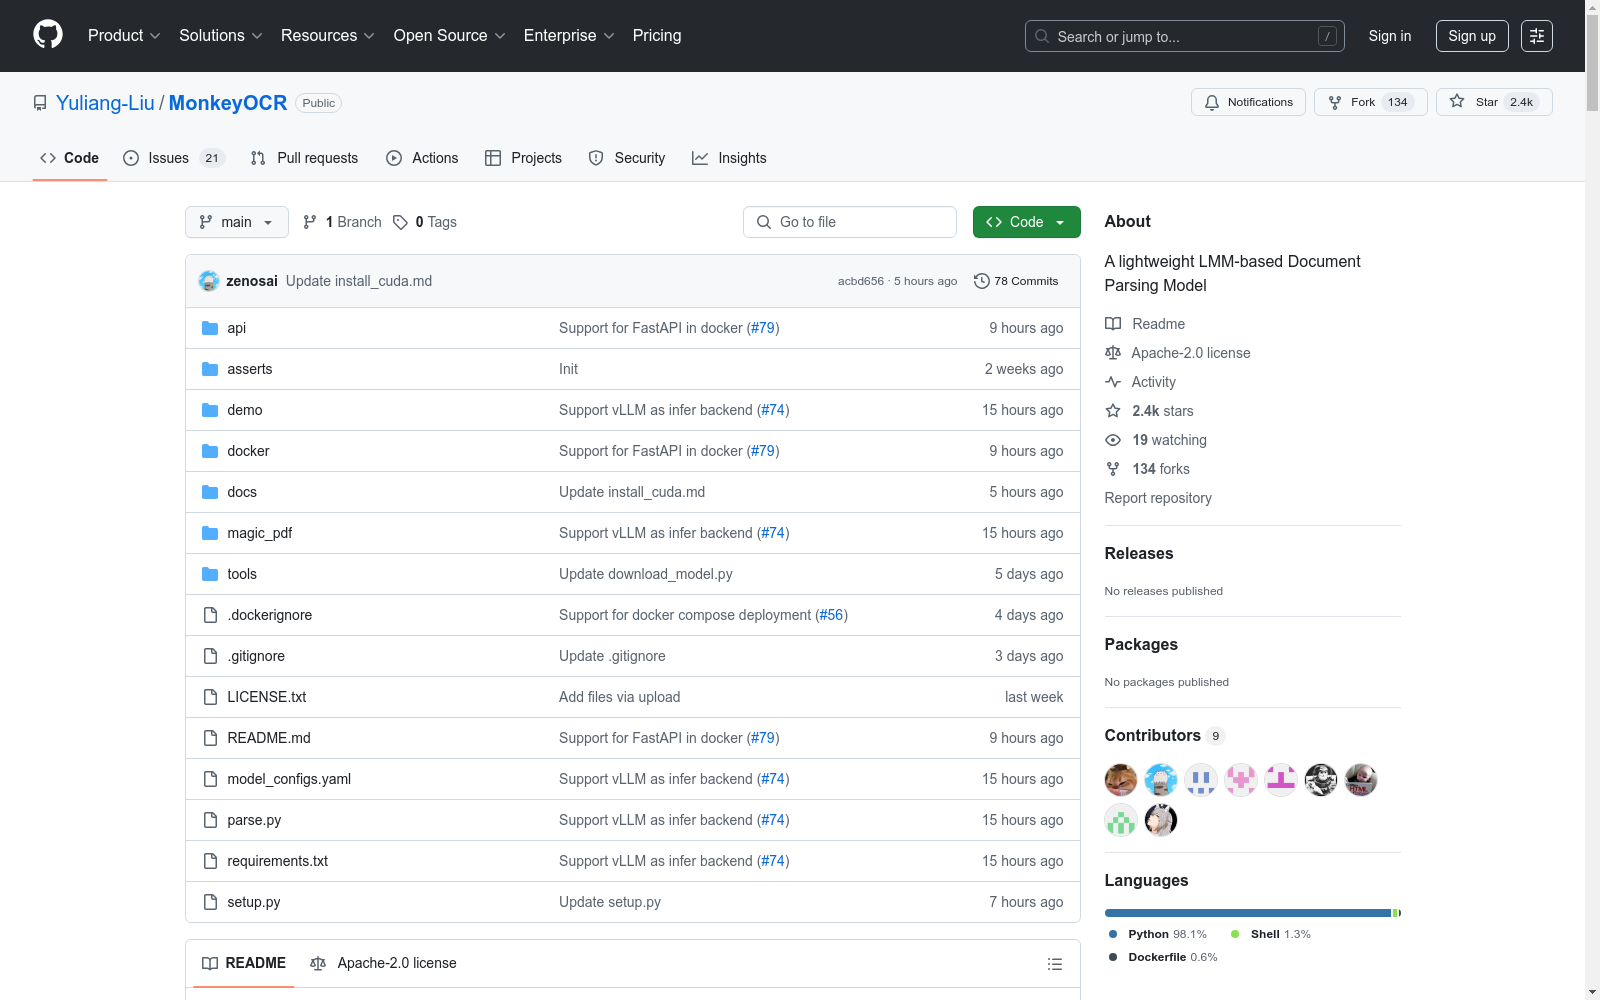
Task: Click the repository icon before Yuliang-Liu
Action: 40,103
